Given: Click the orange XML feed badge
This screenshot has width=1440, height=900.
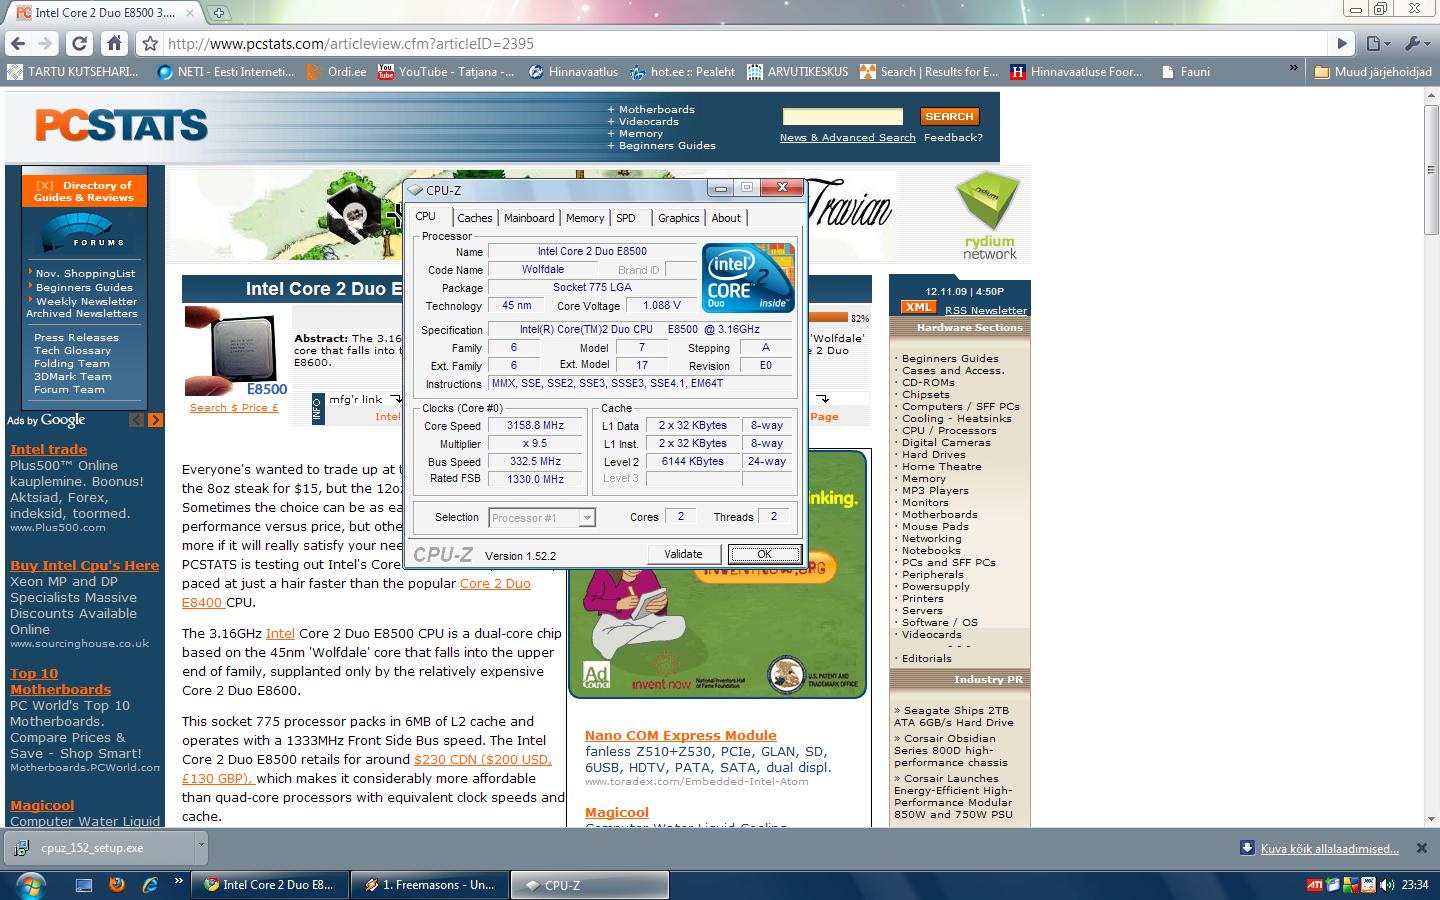Looking at the screenshot, I should point(918,308).
